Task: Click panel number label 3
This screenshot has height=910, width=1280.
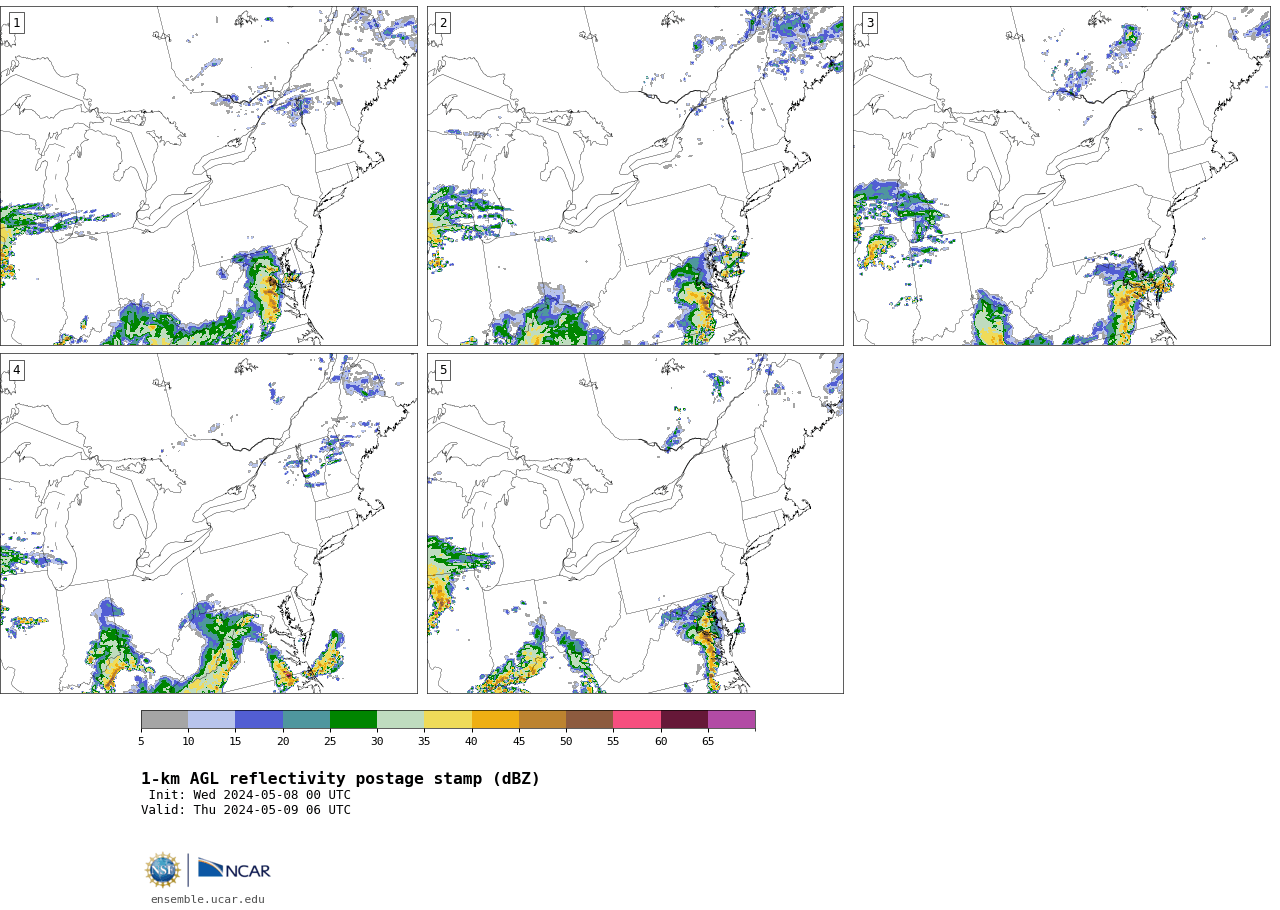Action: click(x=869, y=23)
